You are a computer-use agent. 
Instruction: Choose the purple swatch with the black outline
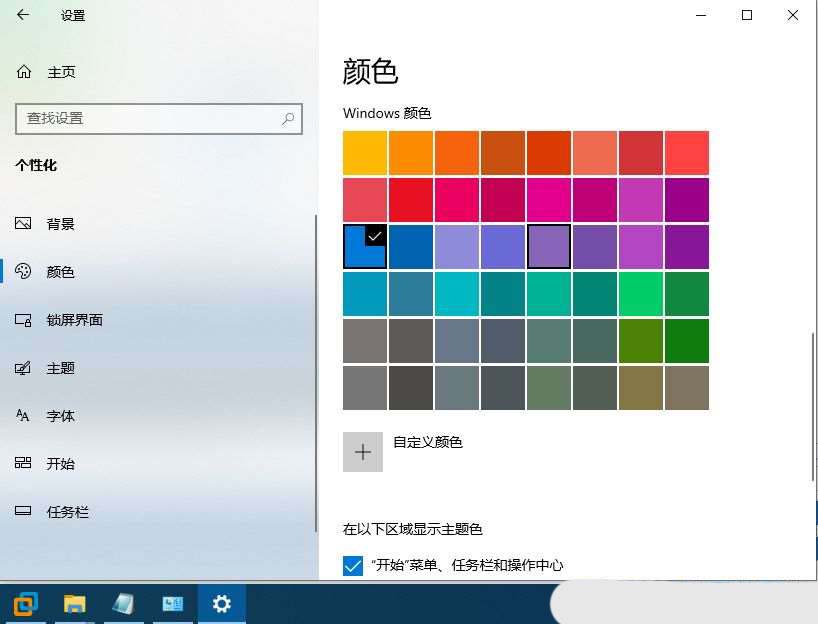(549, 247)
